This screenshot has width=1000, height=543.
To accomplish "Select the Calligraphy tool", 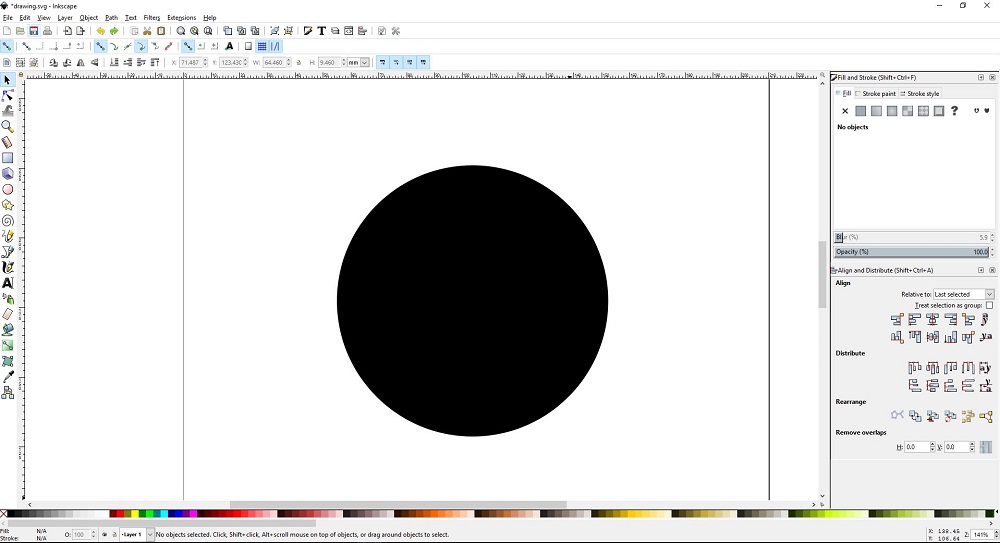I will pos(8,267).
